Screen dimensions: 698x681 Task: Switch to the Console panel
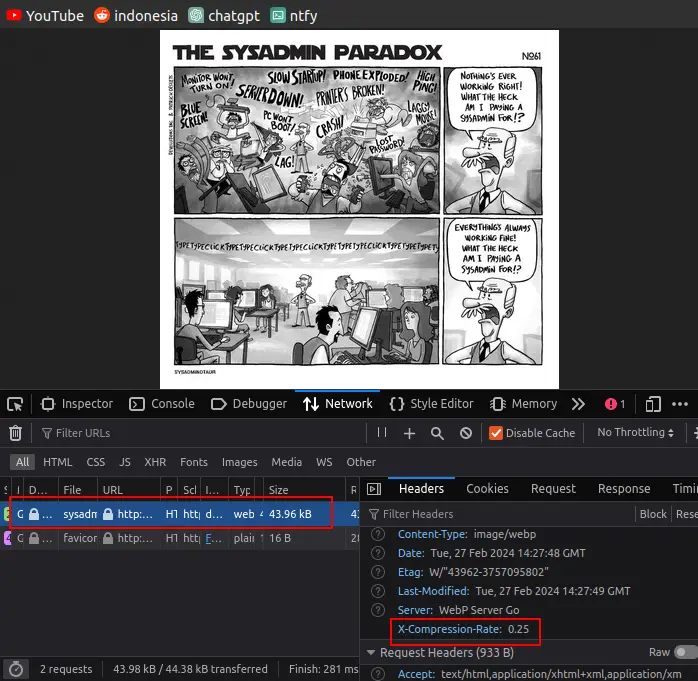click(x=162, y=404)
